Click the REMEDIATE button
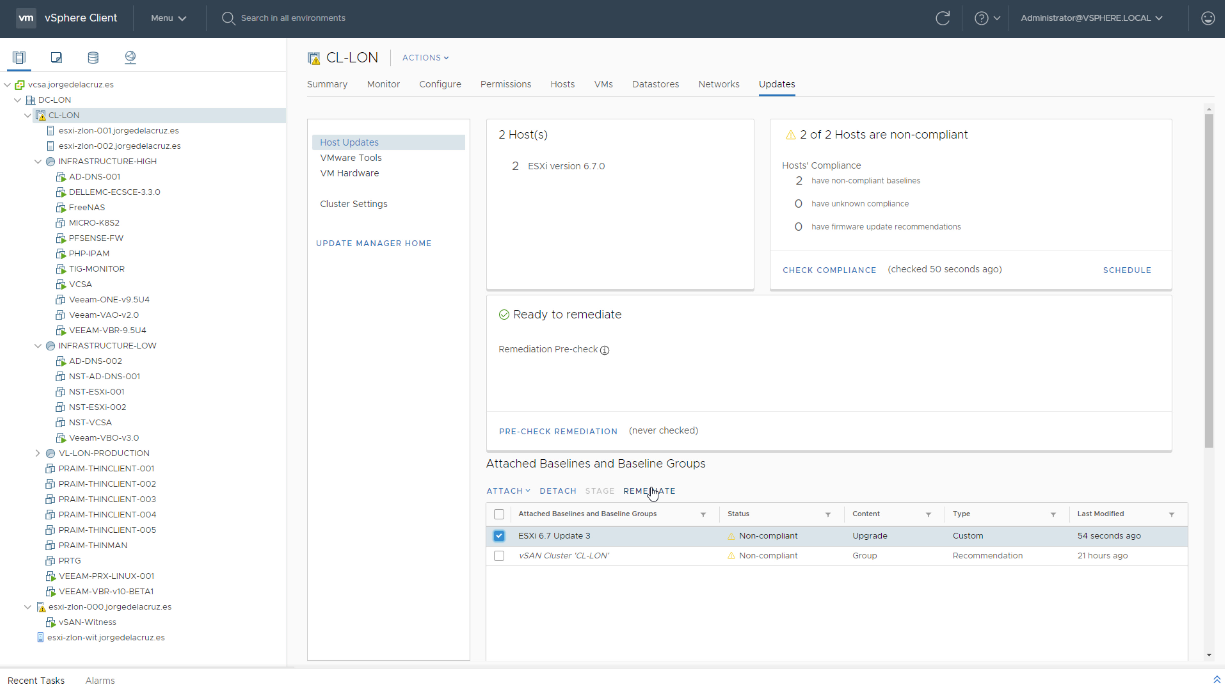 tap(649, 491)
